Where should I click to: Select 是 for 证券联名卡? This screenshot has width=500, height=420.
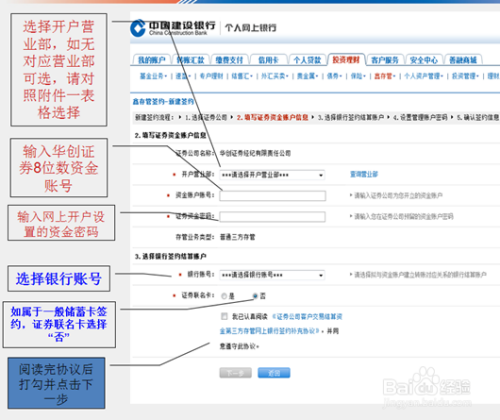click(x=224, y=296)
